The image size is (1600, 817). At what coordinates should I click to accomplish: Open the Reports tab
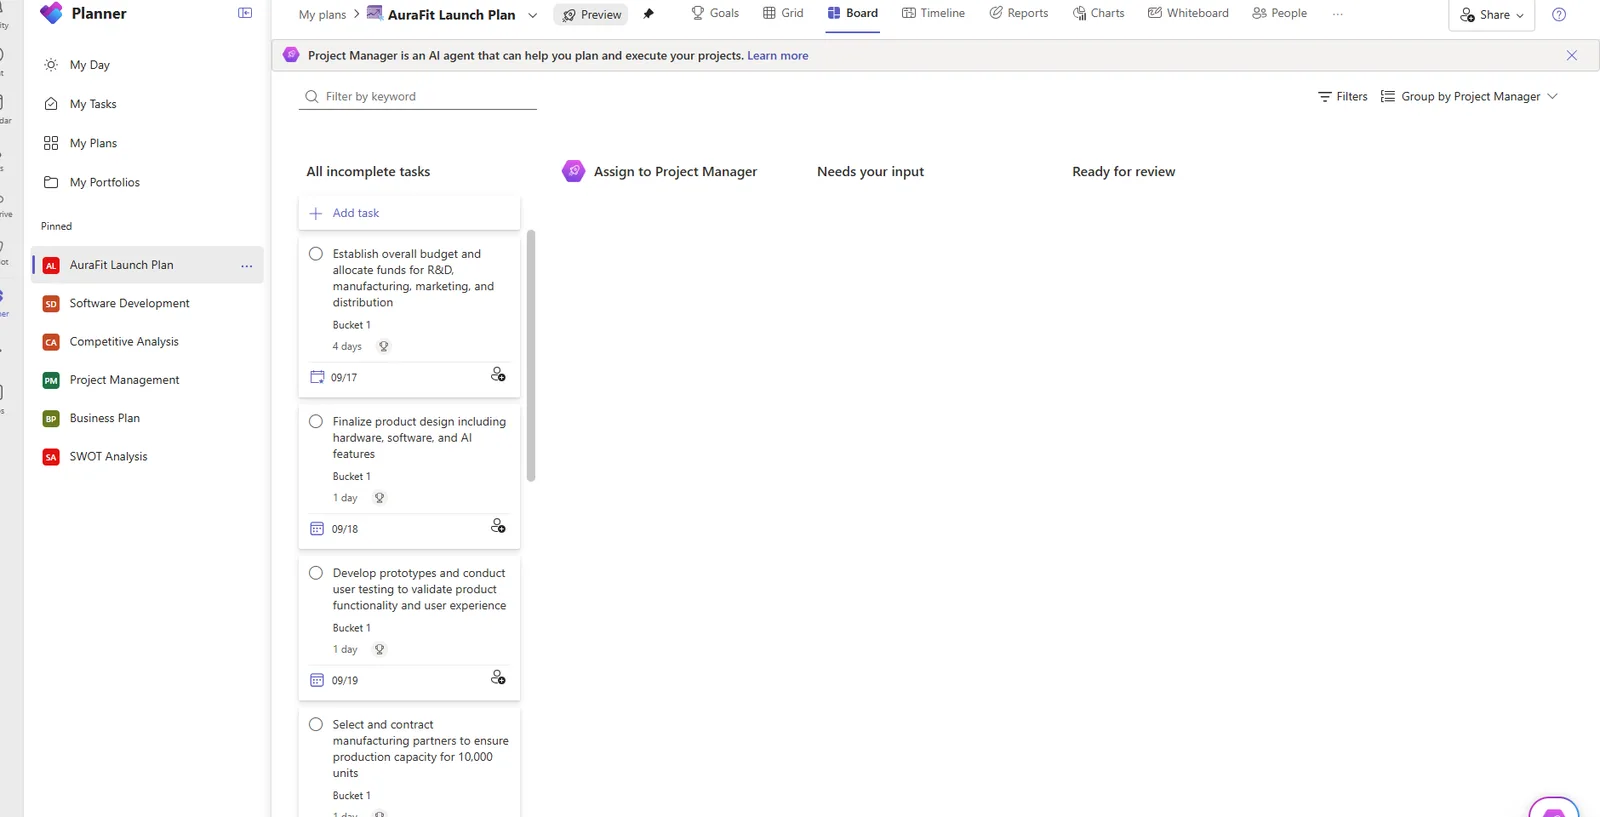pos(1018,13)
